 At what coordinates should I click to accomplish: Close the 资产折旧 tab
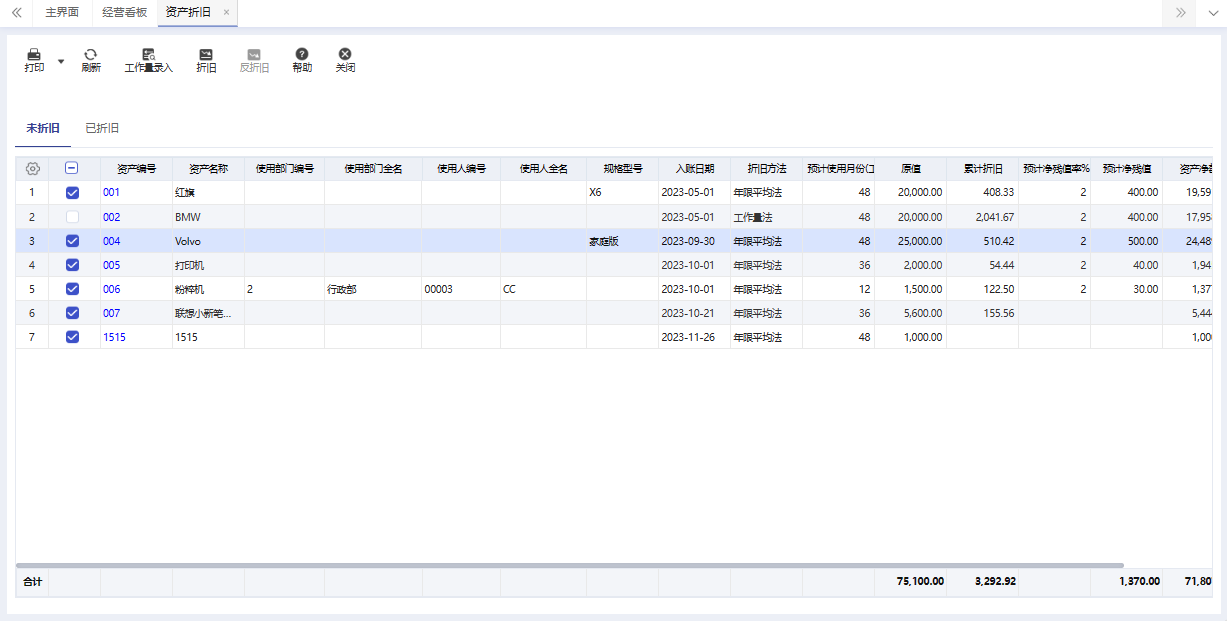point(226,13)
